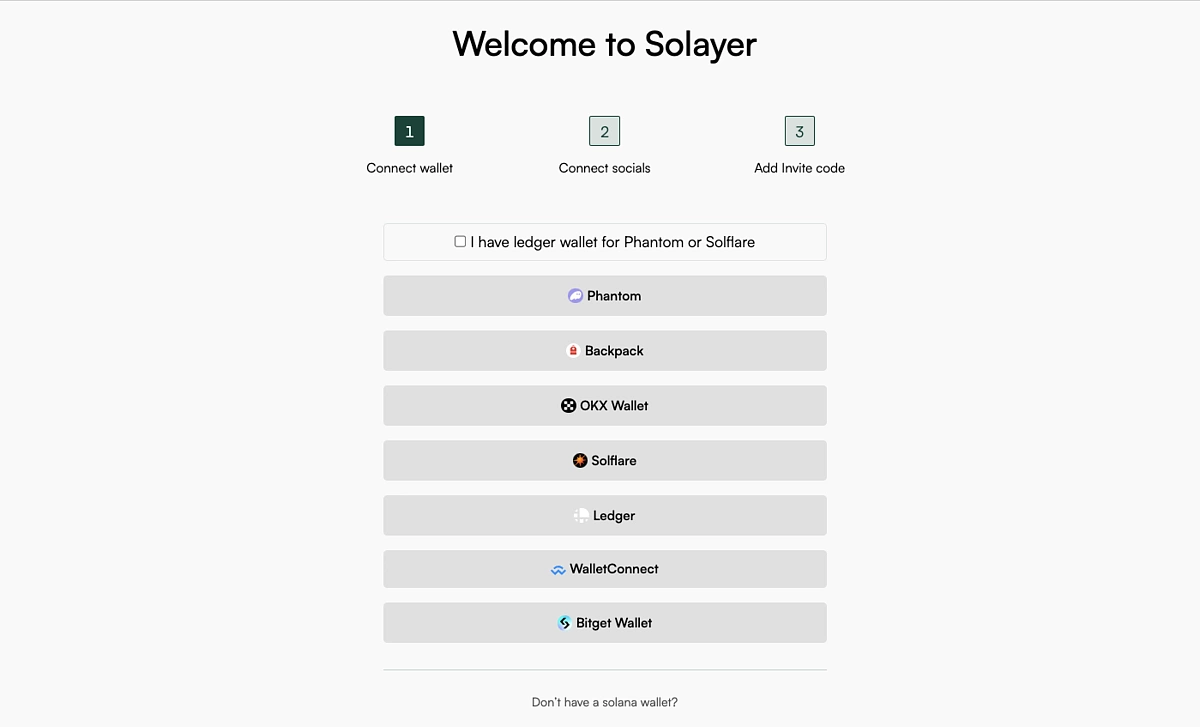
Task: Click the step 3 numbered box
Action: pyautogui.click(x=799, y=130)
